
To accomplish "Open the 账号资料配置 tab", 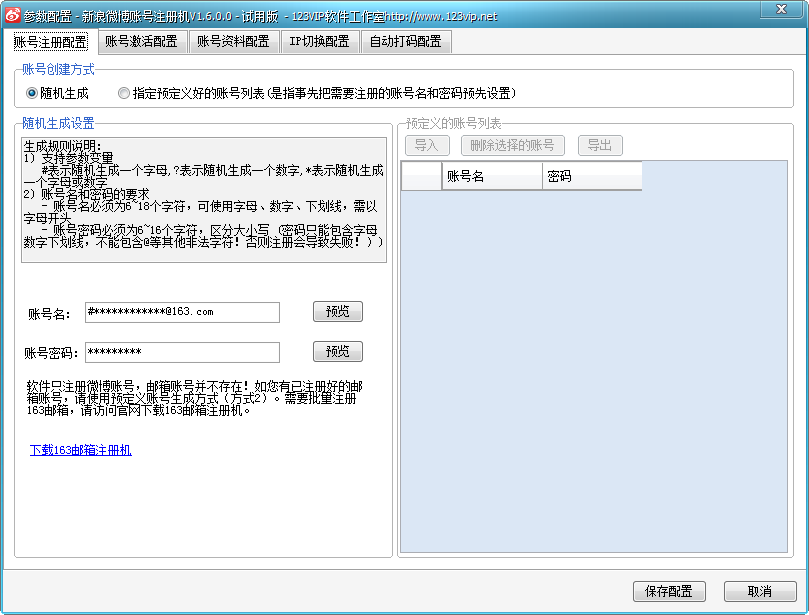I will [233, 42].
